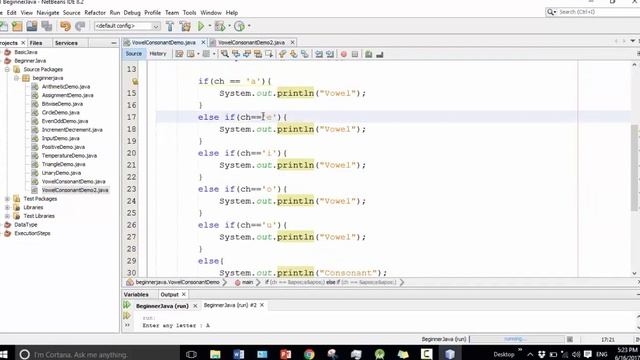Click the green Run Project arrow
Viewport: 640px width, 360px height.
coord(201,26)
